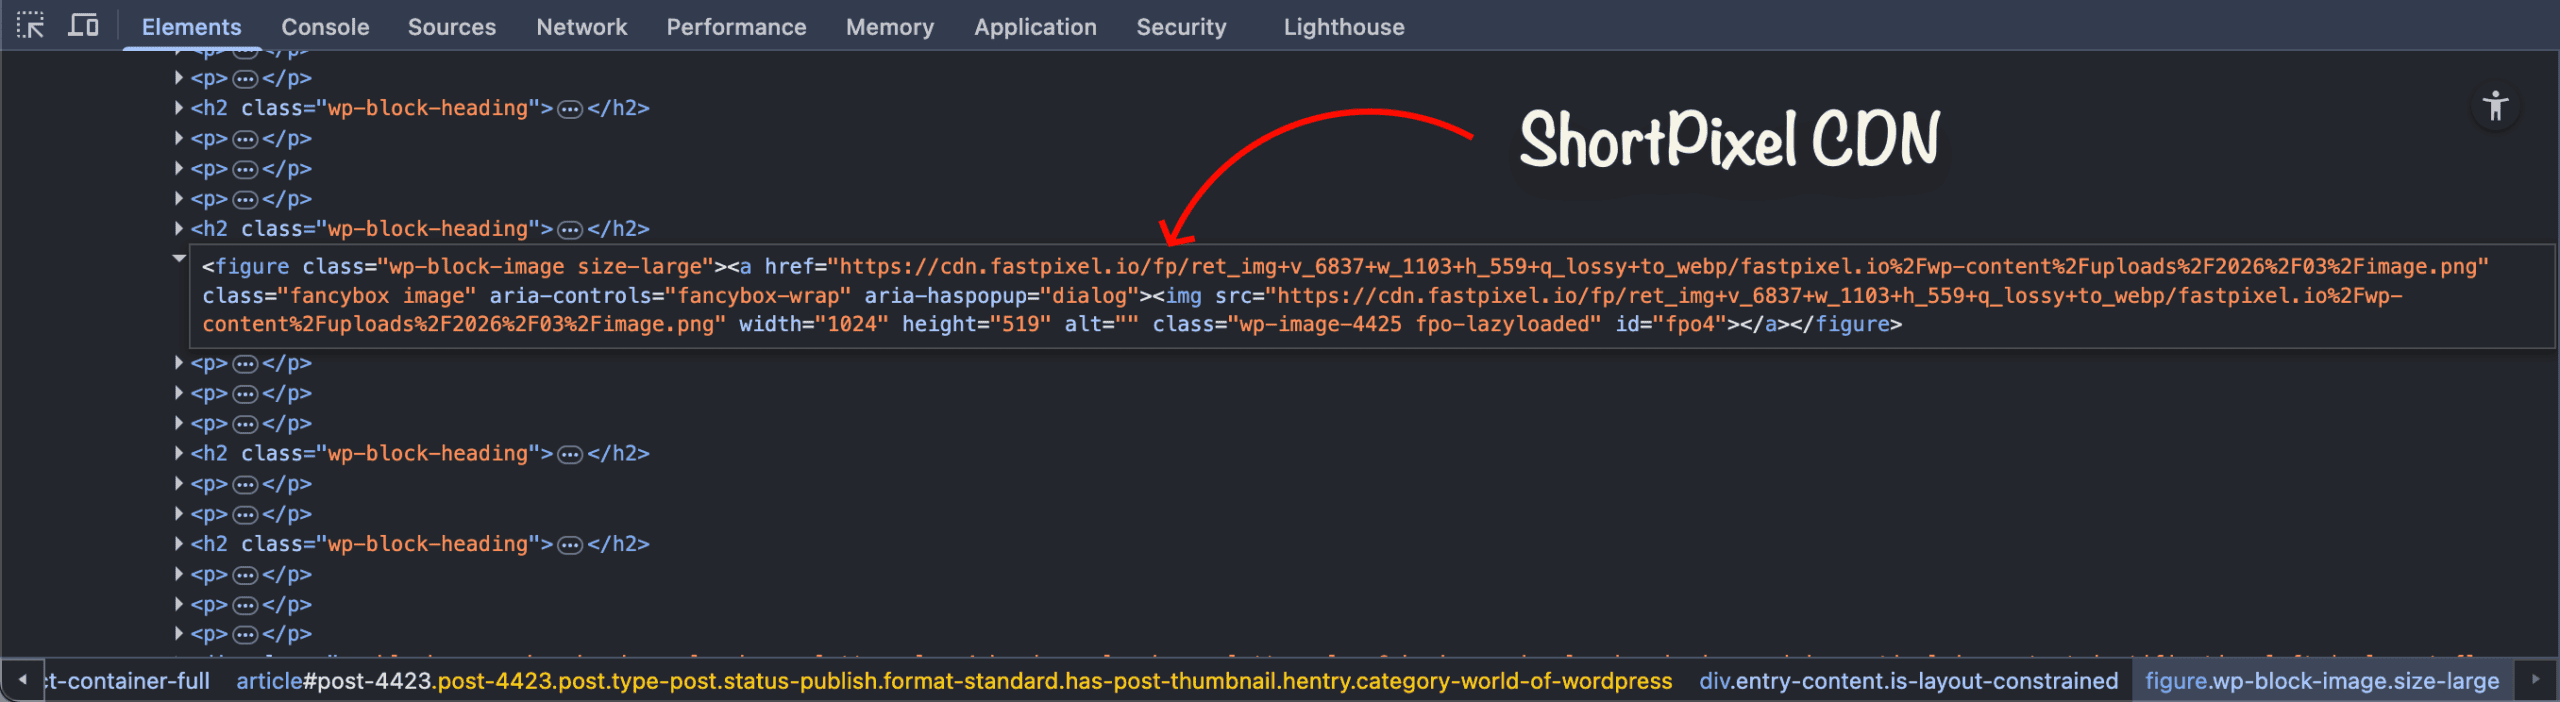Viewport: 2560px width, 702px height.
Task: Open the Application tab
Action: [x=1035, y=27]
